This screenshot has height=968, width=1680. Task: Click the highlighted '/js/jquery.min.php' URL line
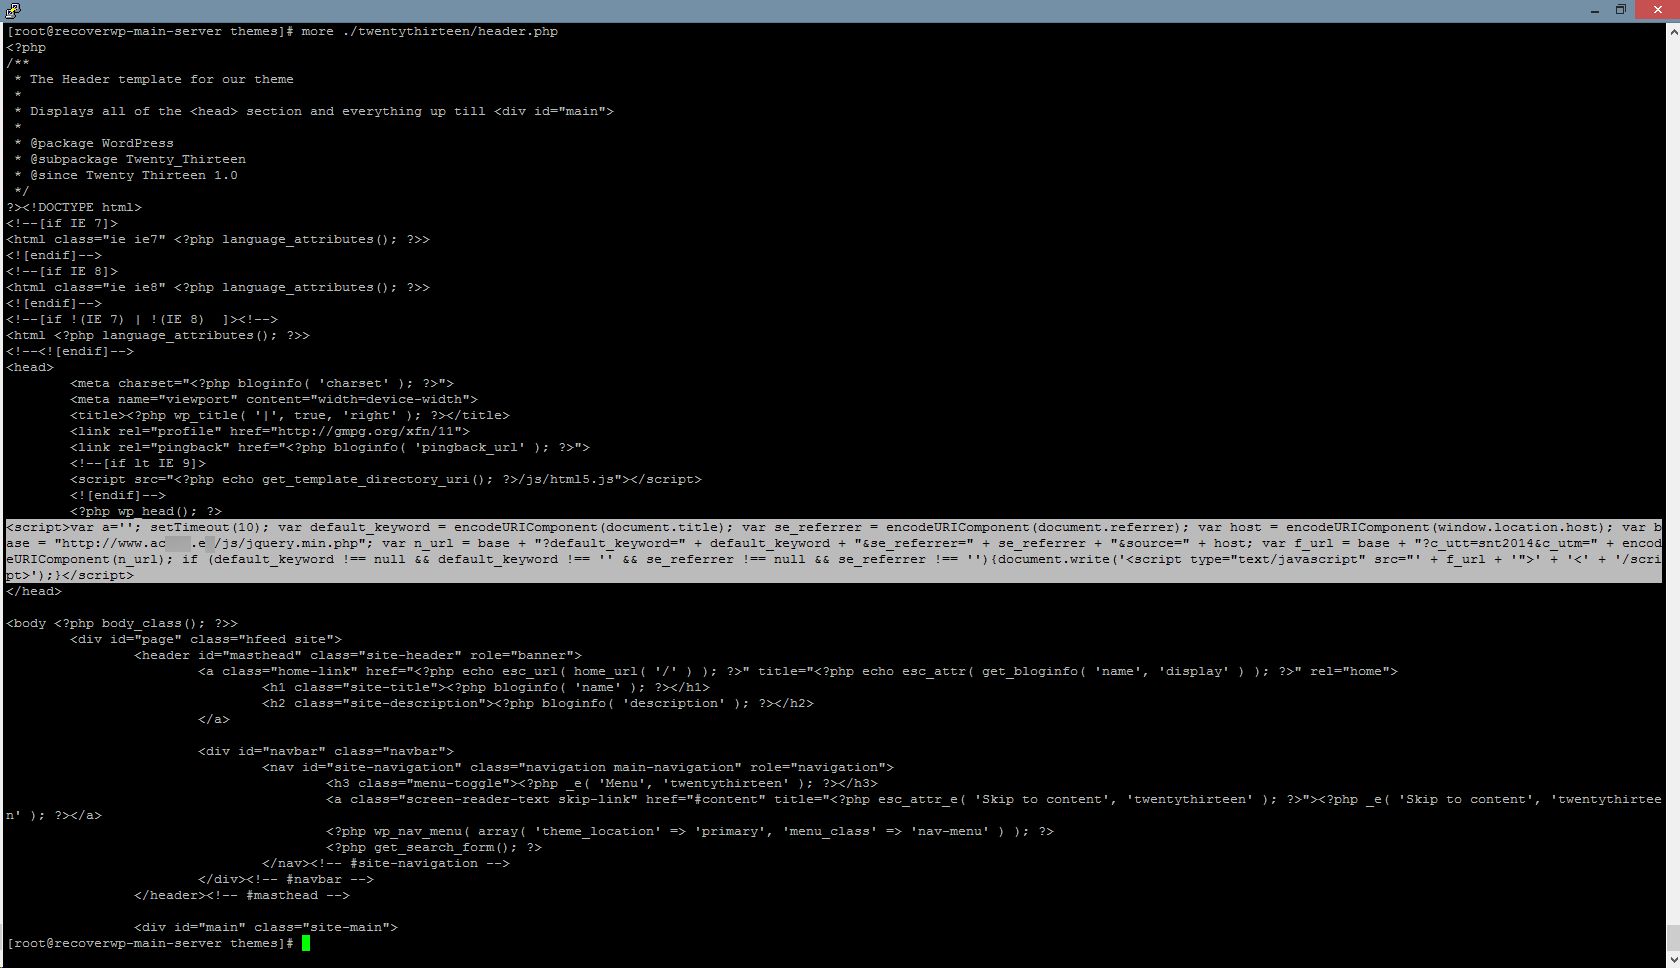tap(833, 543)
